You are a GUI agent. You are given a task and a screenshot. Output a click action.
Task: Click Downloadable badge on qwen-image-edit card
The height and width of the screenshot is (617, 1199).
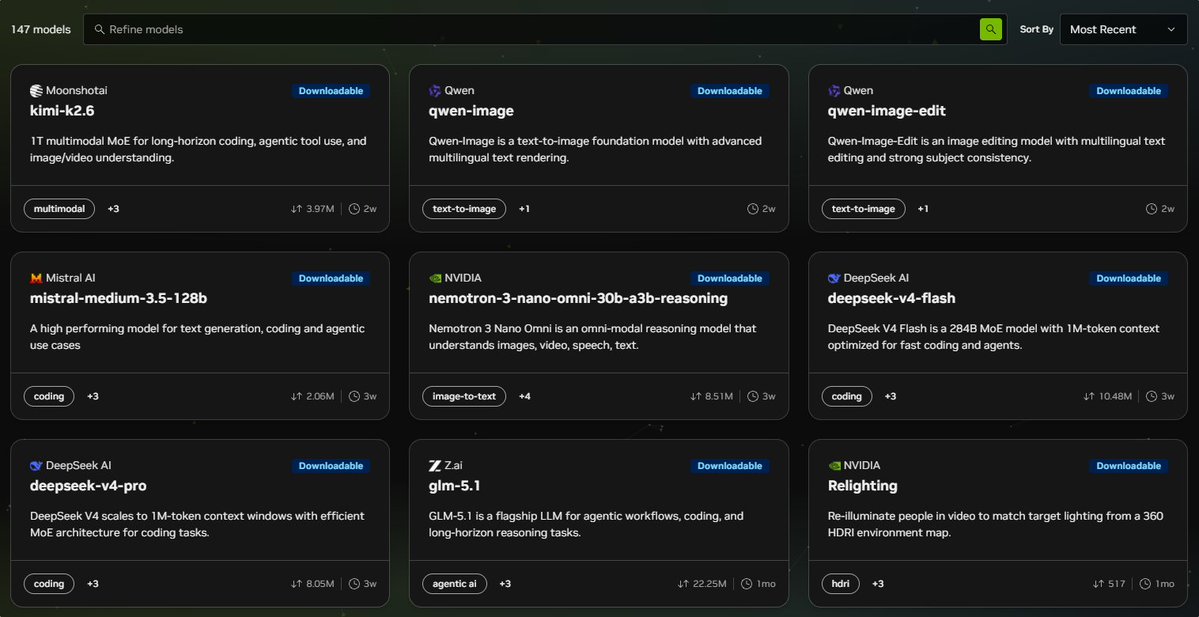tap(1129, 91)
